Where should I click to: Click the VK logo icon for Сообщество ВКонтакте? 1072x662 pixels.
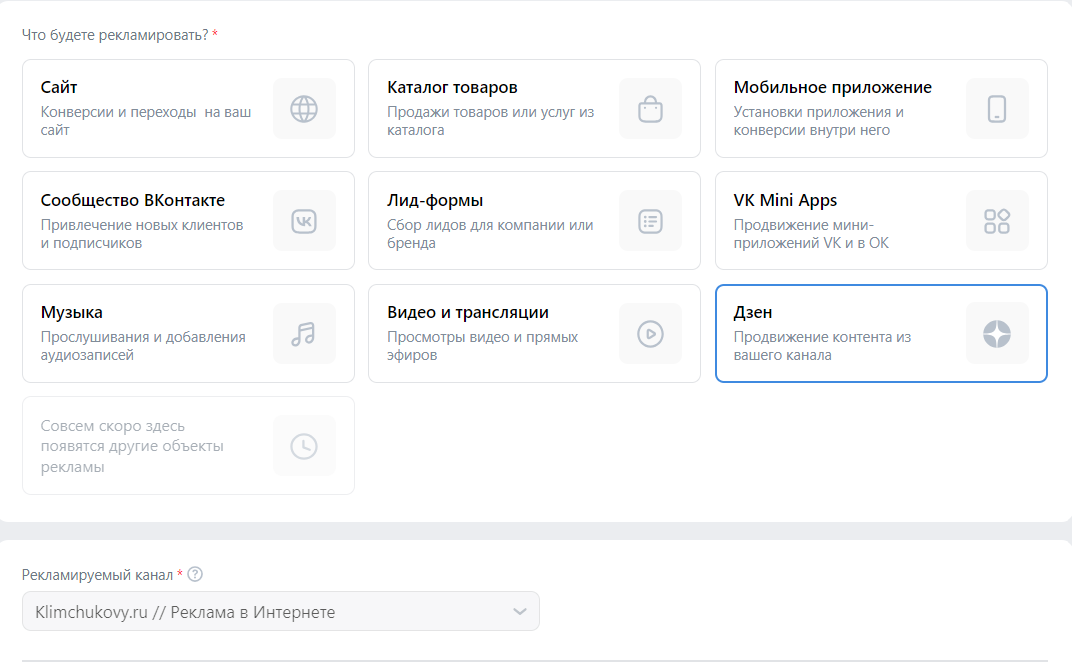304,221
